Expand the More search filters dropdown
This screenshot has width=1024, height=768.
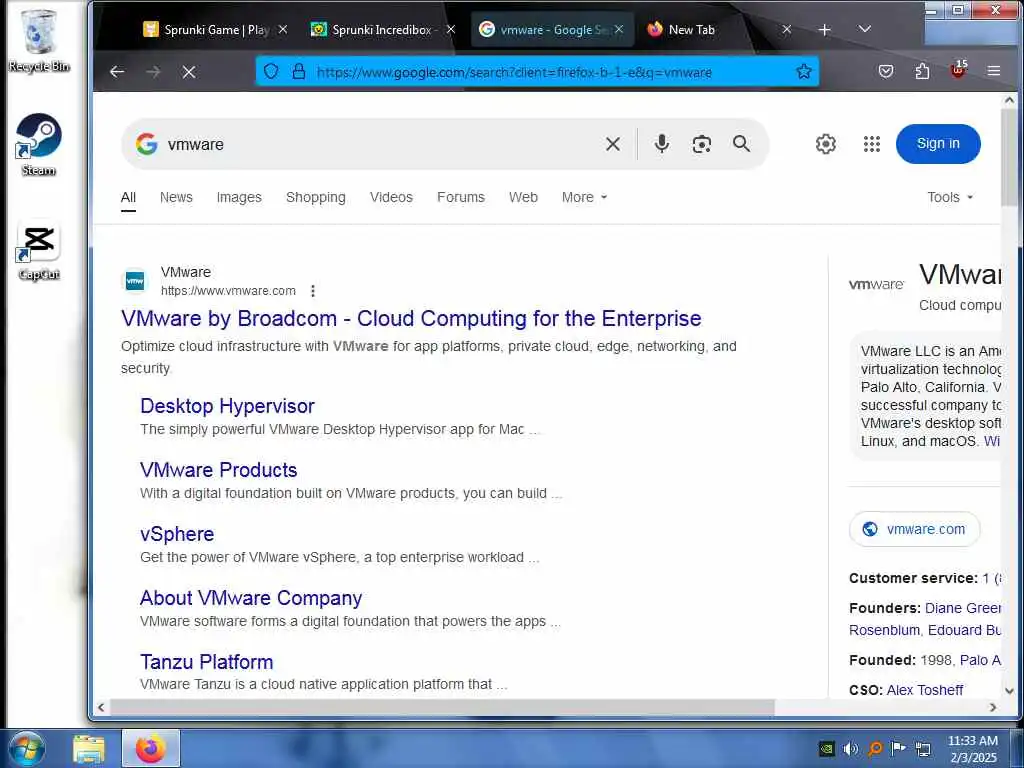584,197
